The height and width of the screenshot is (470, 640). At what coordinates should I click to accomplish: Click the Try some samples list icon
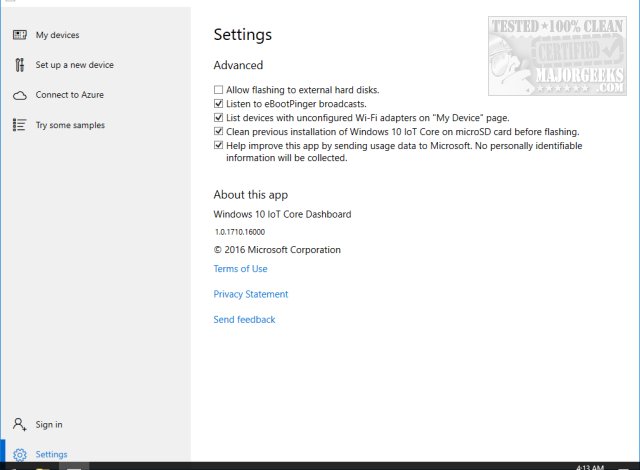pyautogui.click(x=19, y=125)
